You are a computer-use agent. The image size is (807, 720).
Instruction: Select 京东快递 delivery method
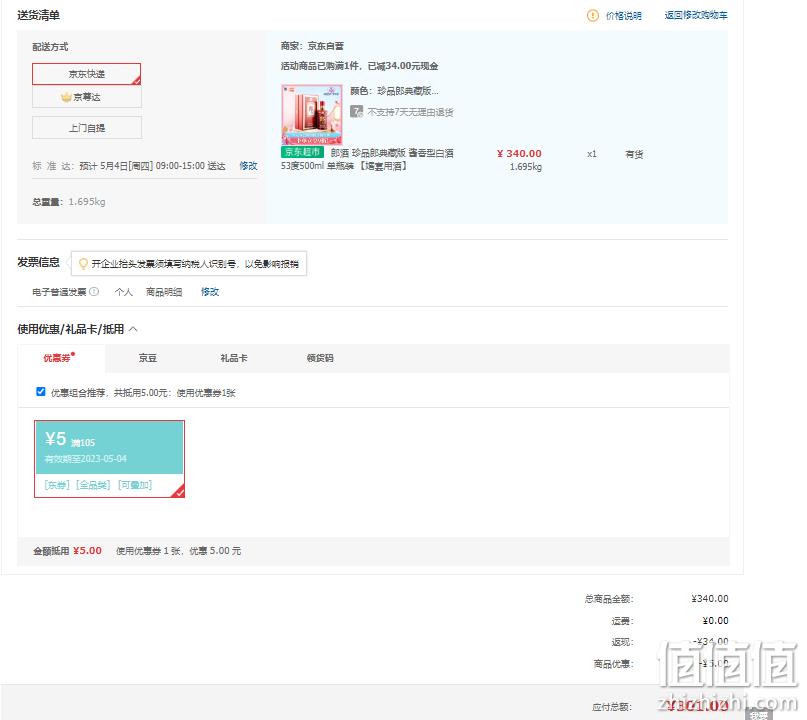[x=86, y=74]
